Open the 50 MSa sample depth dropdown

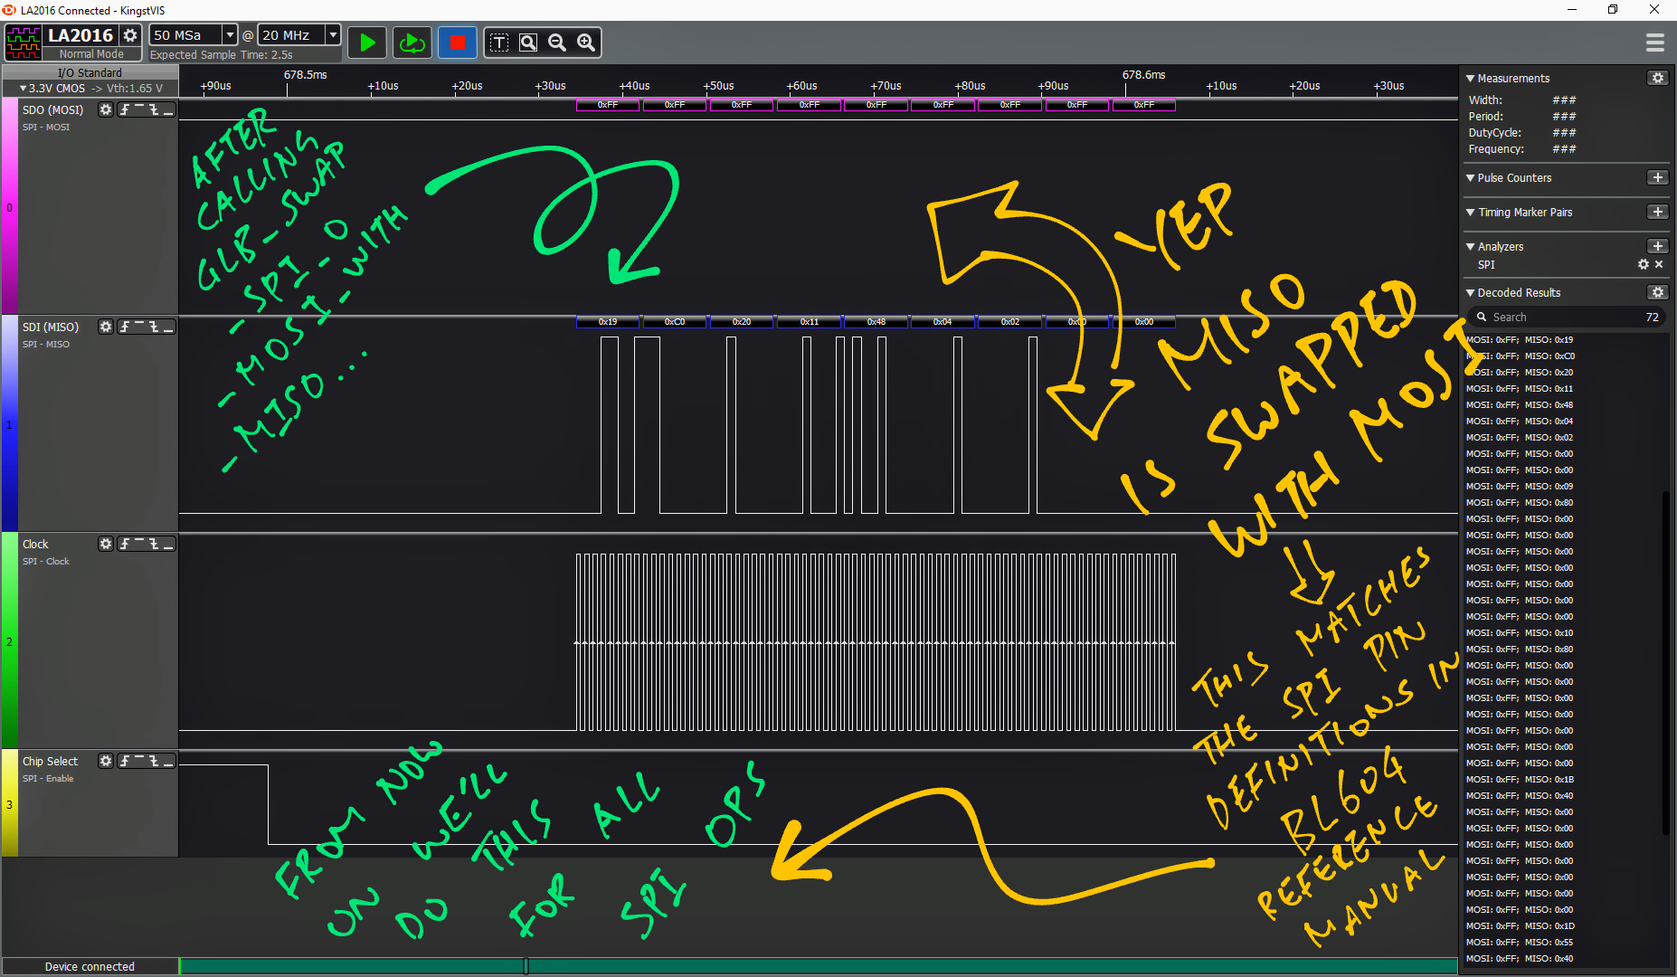pos(229,35)
